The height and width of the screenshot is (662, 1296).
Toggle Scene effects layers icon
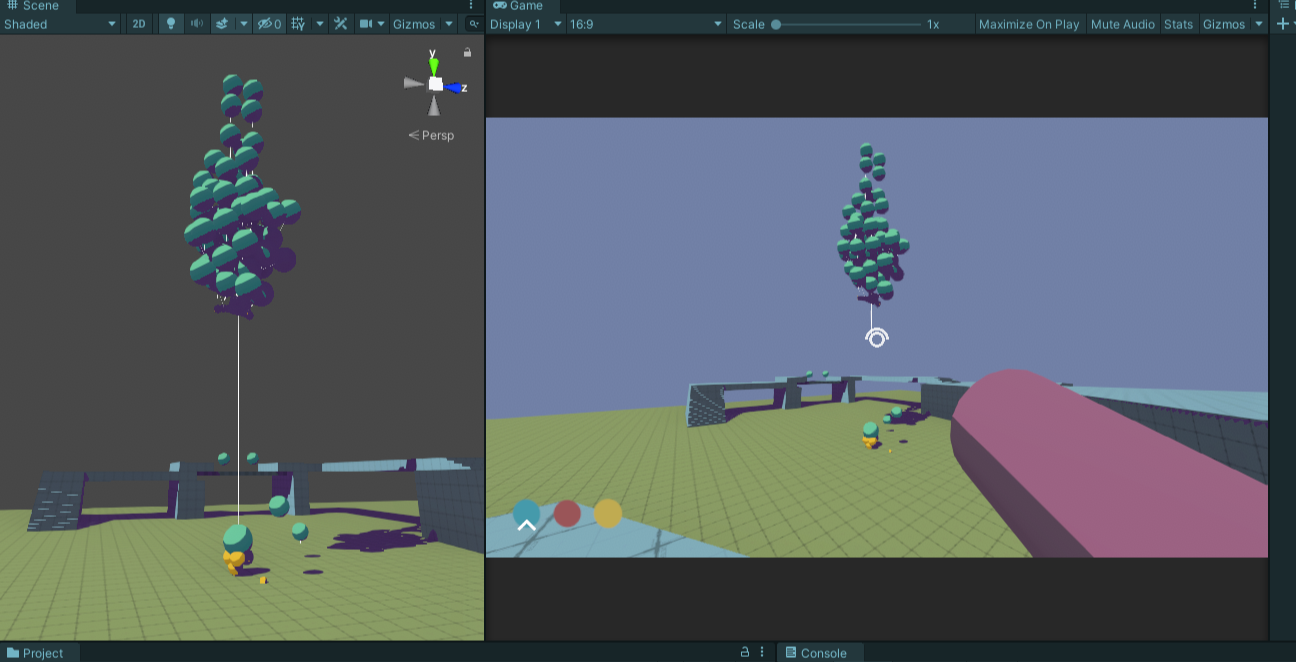[x=223, y=24]
